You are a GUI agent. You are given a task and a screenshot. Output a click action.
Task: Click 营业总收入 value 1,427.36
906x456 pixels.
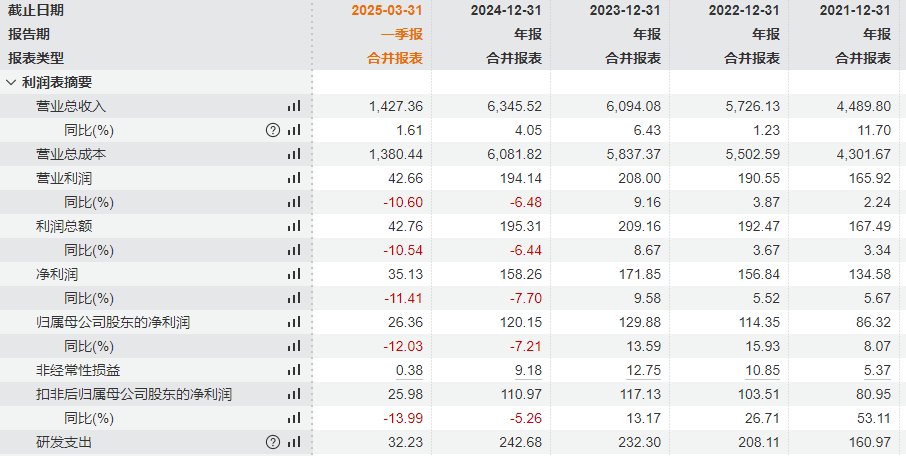395,106
